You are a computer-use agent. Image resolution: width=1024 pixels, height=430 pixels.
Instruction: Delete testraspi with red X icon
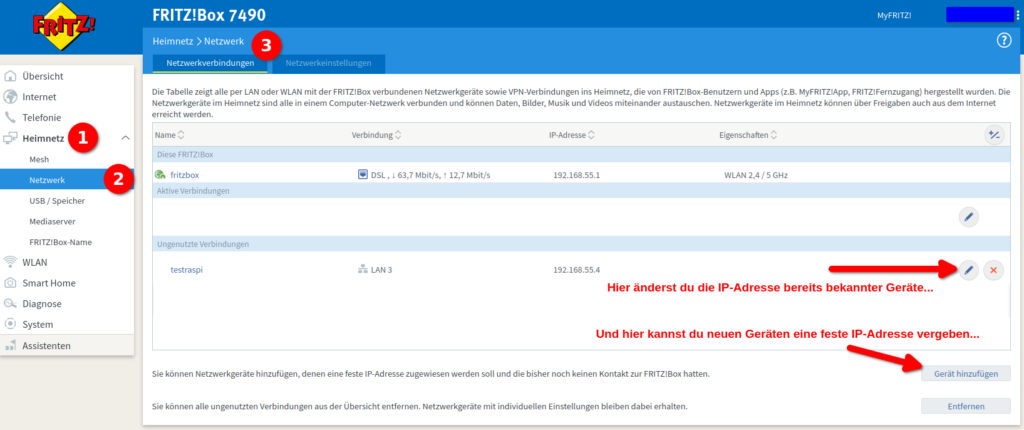[x=993, y=270]
